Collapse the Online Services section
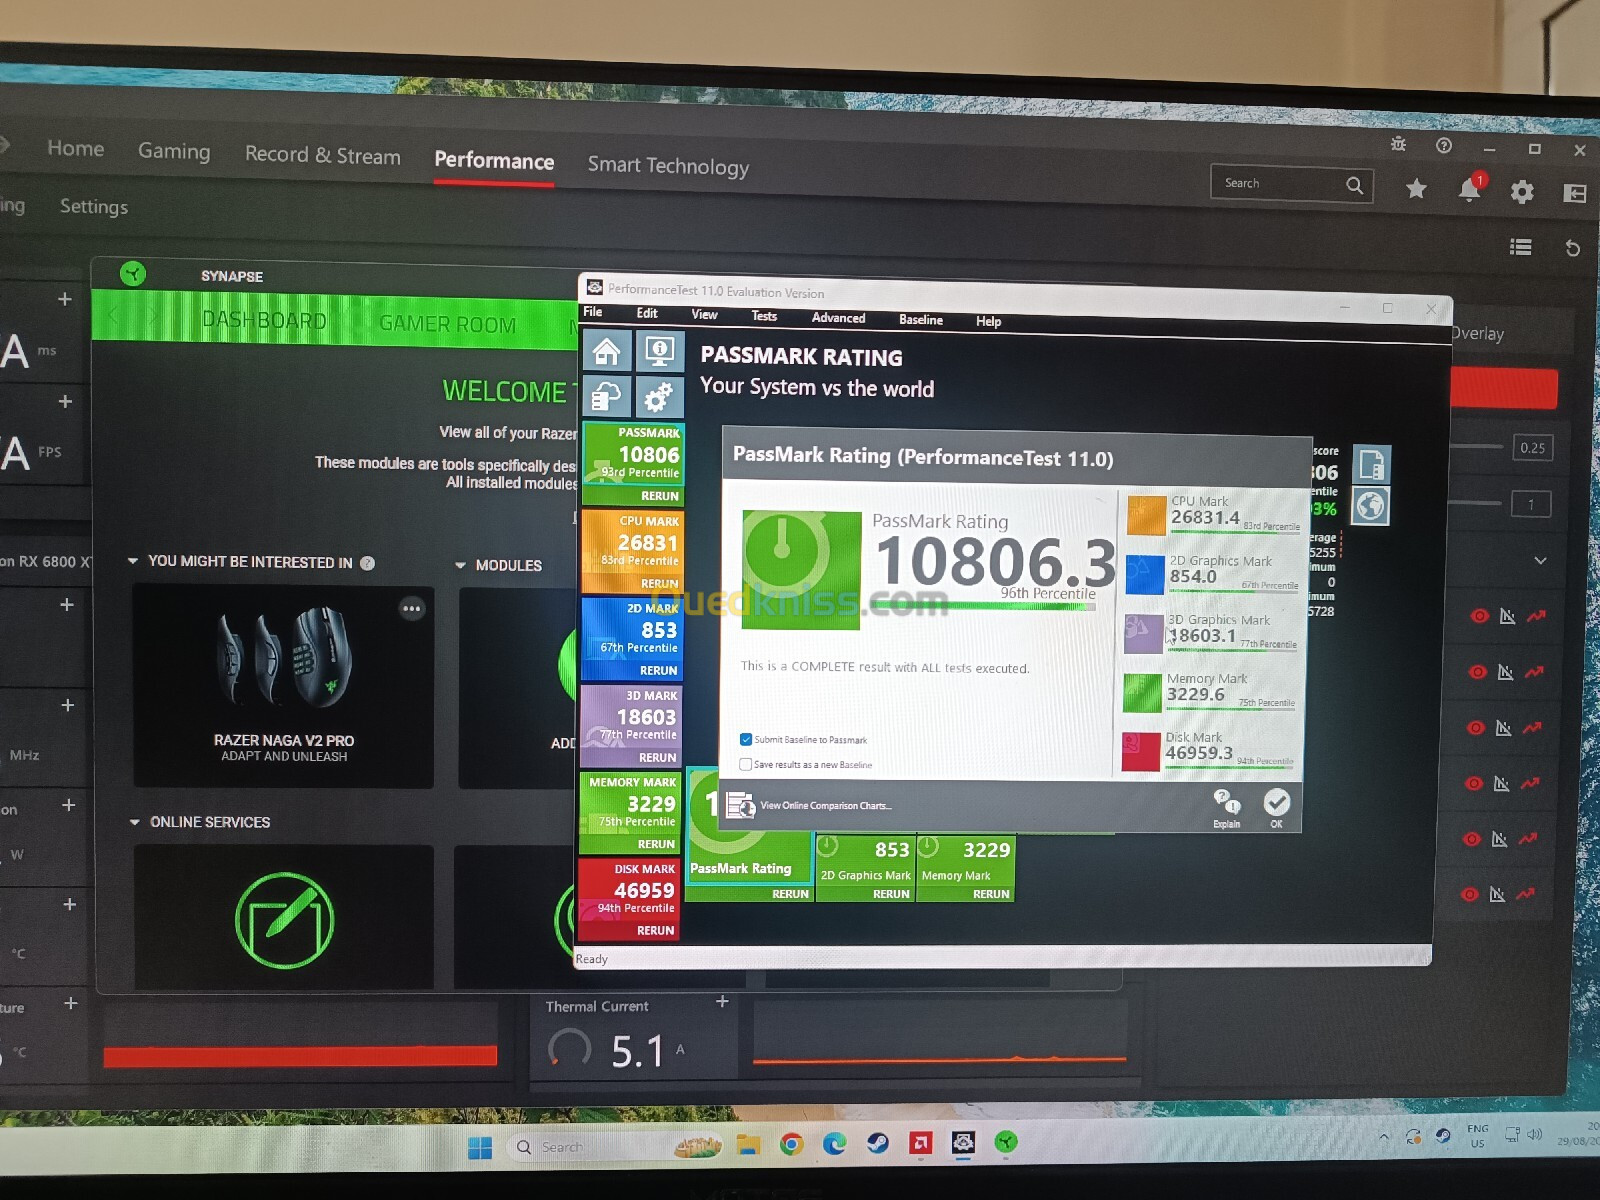This screenshot has height=1200, width=1600. point(135,822)
